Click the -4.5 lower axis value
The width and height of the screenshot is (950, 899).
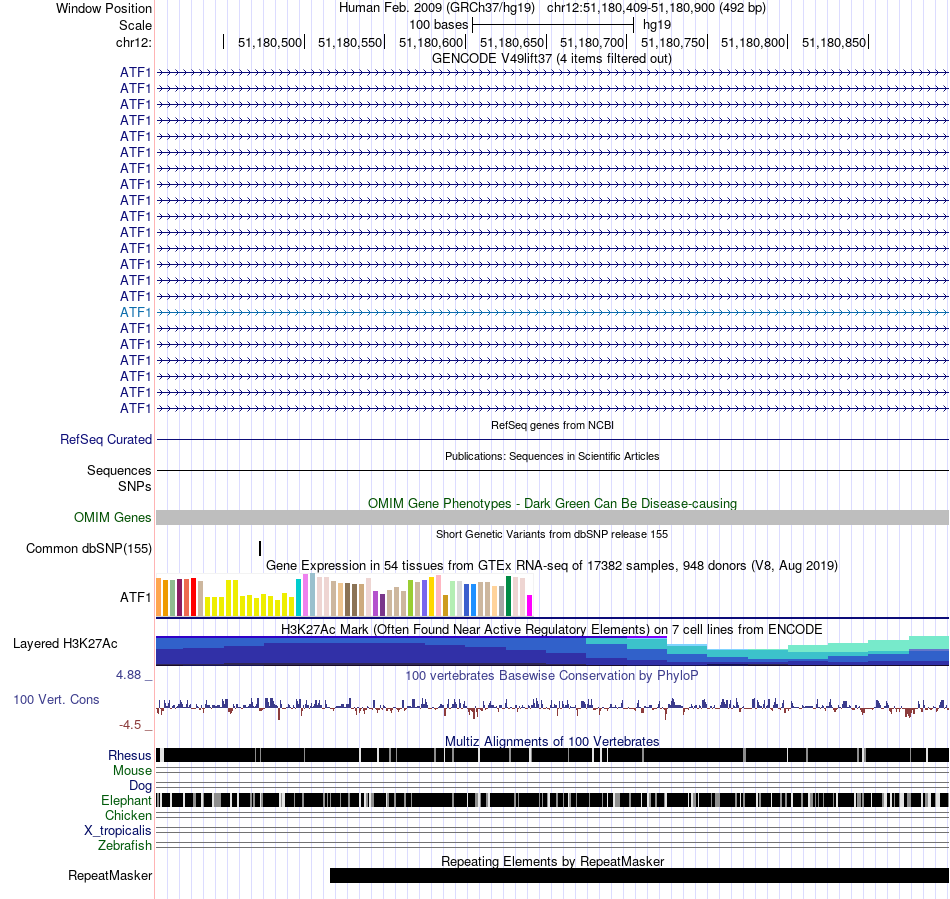point(130,725)
